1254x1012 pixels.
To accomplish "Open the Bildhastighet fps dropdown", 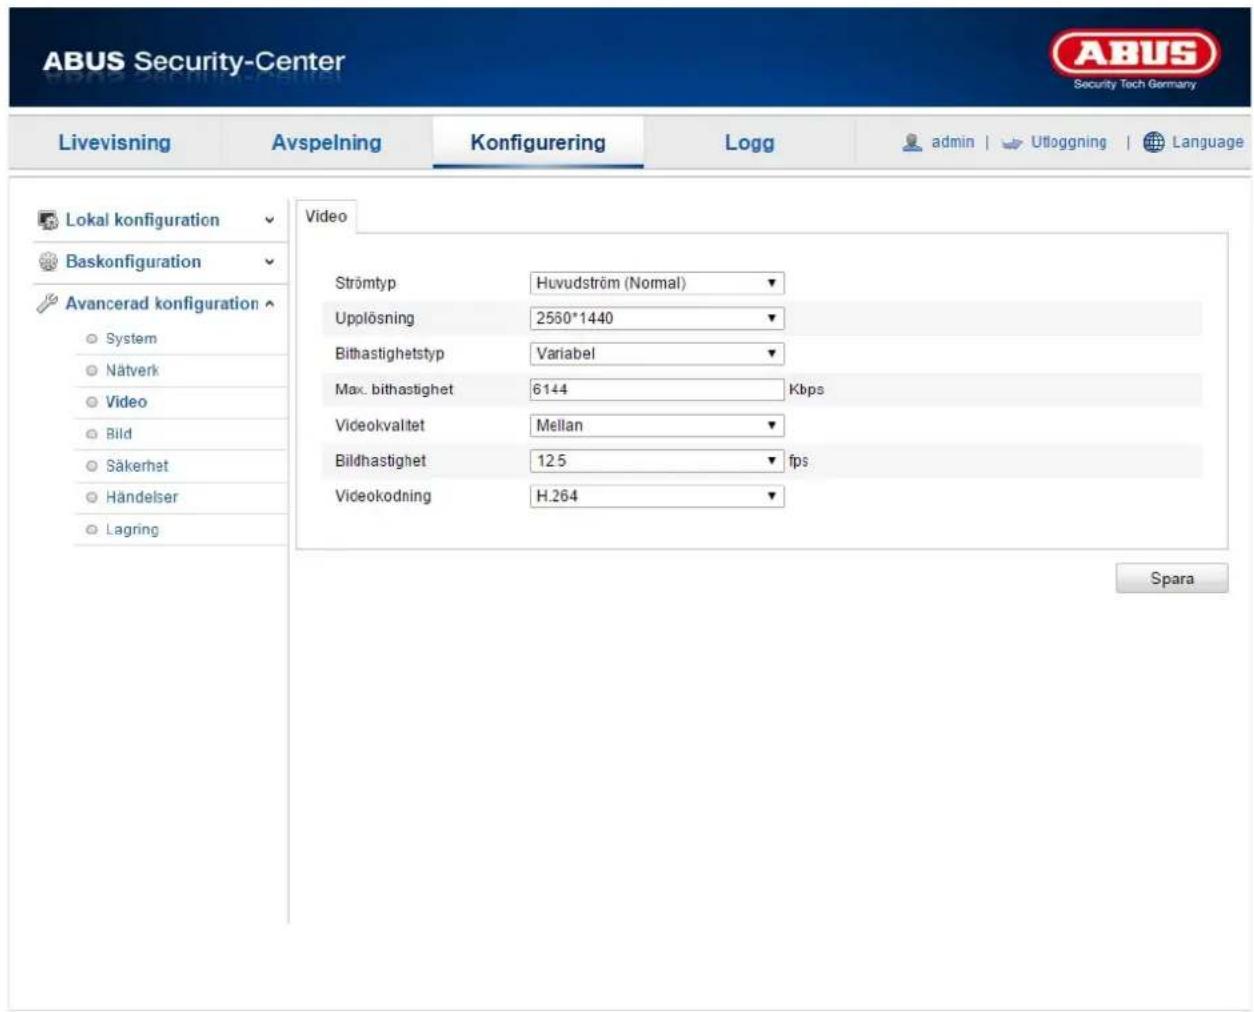I will (657, 461).
